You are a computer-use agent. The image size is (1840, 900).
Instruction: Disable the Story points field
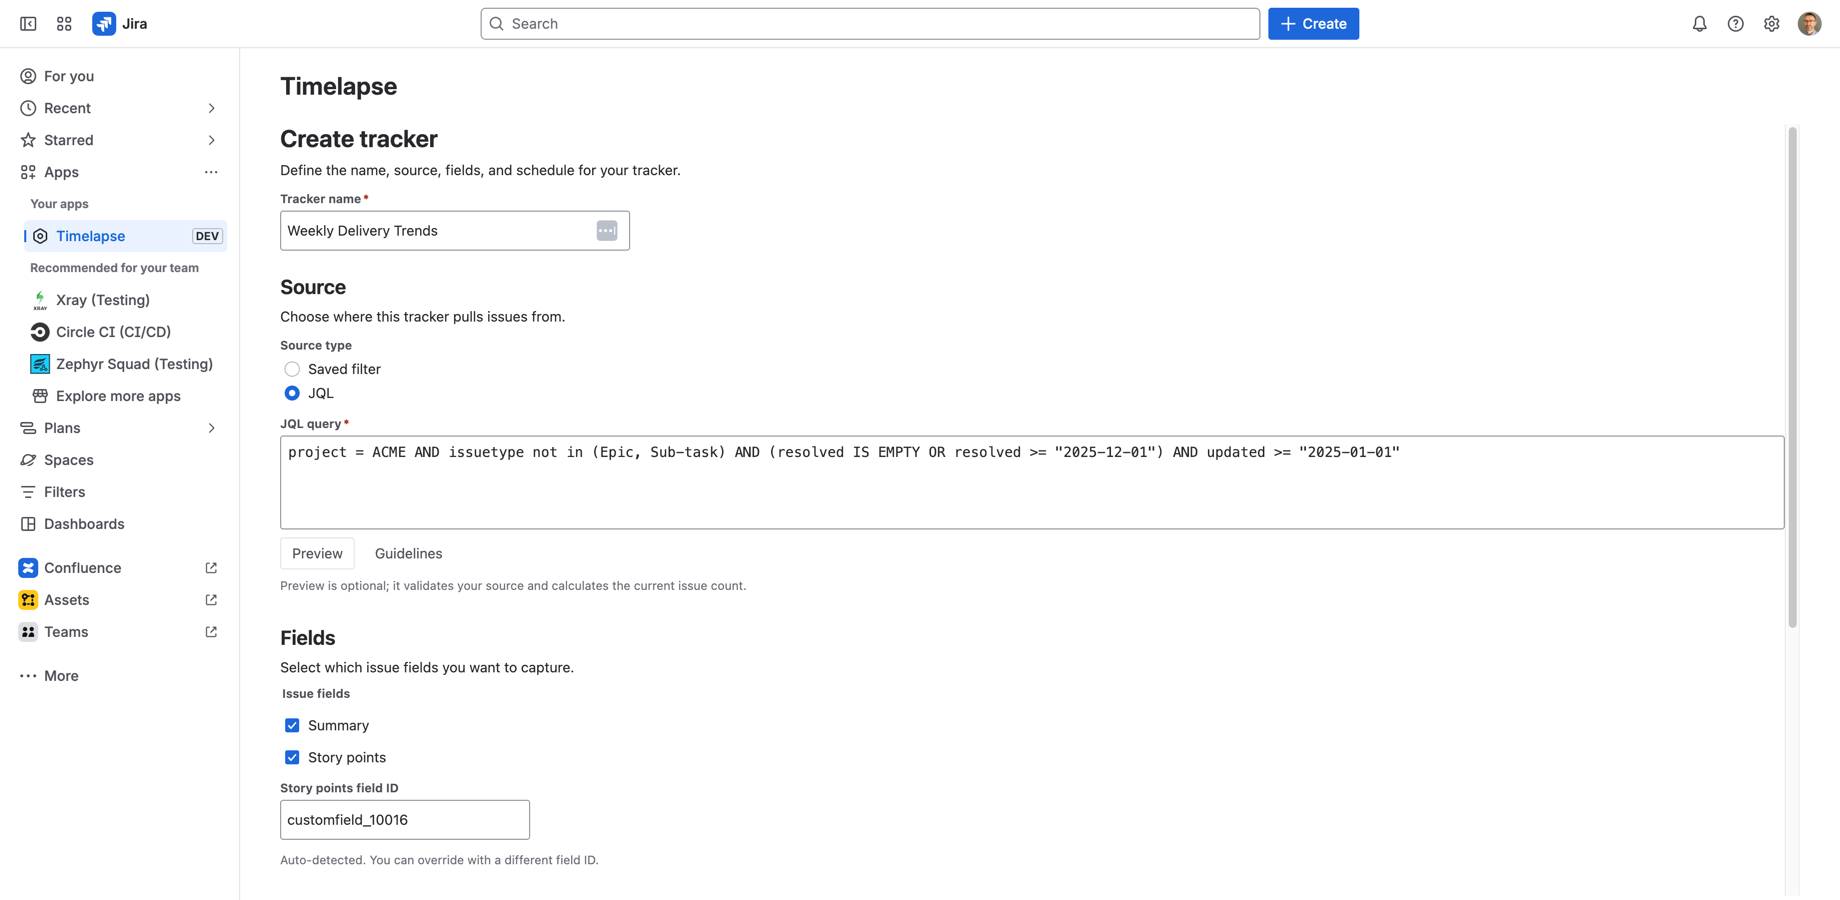click(292, 757)
